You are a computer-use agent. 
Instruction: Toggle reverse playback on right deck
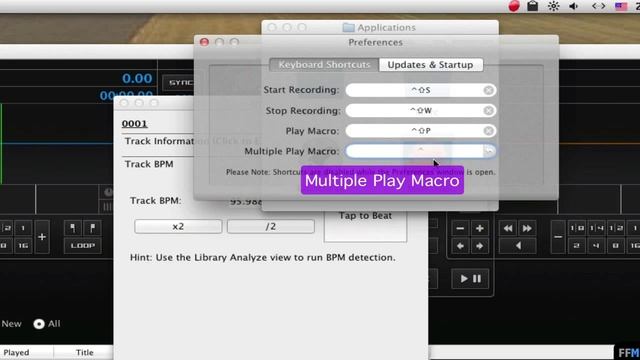coord(518,246)
